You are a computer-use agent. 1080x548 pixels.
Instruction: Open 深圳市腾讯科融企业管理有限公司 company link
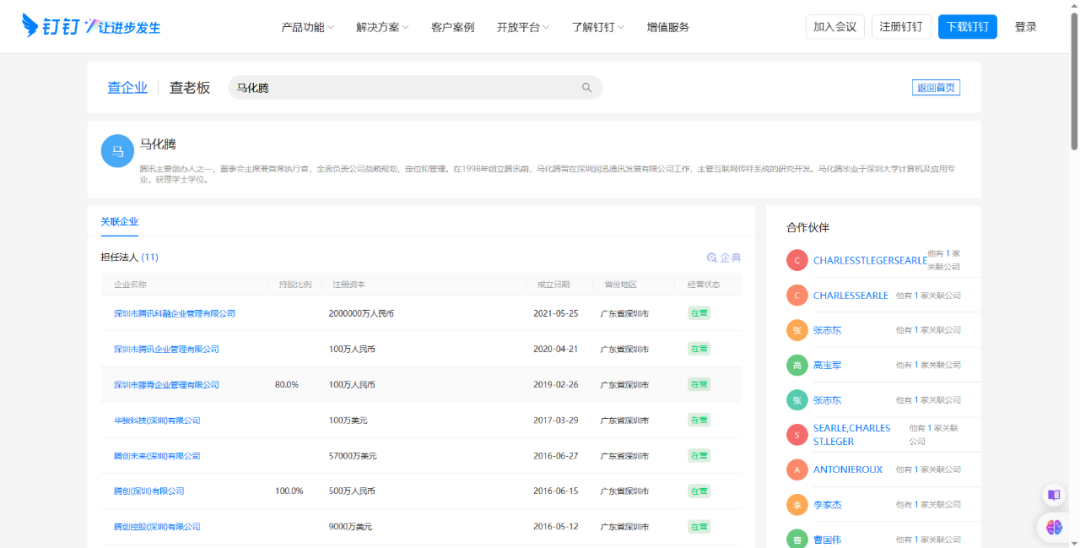(174, 313)
